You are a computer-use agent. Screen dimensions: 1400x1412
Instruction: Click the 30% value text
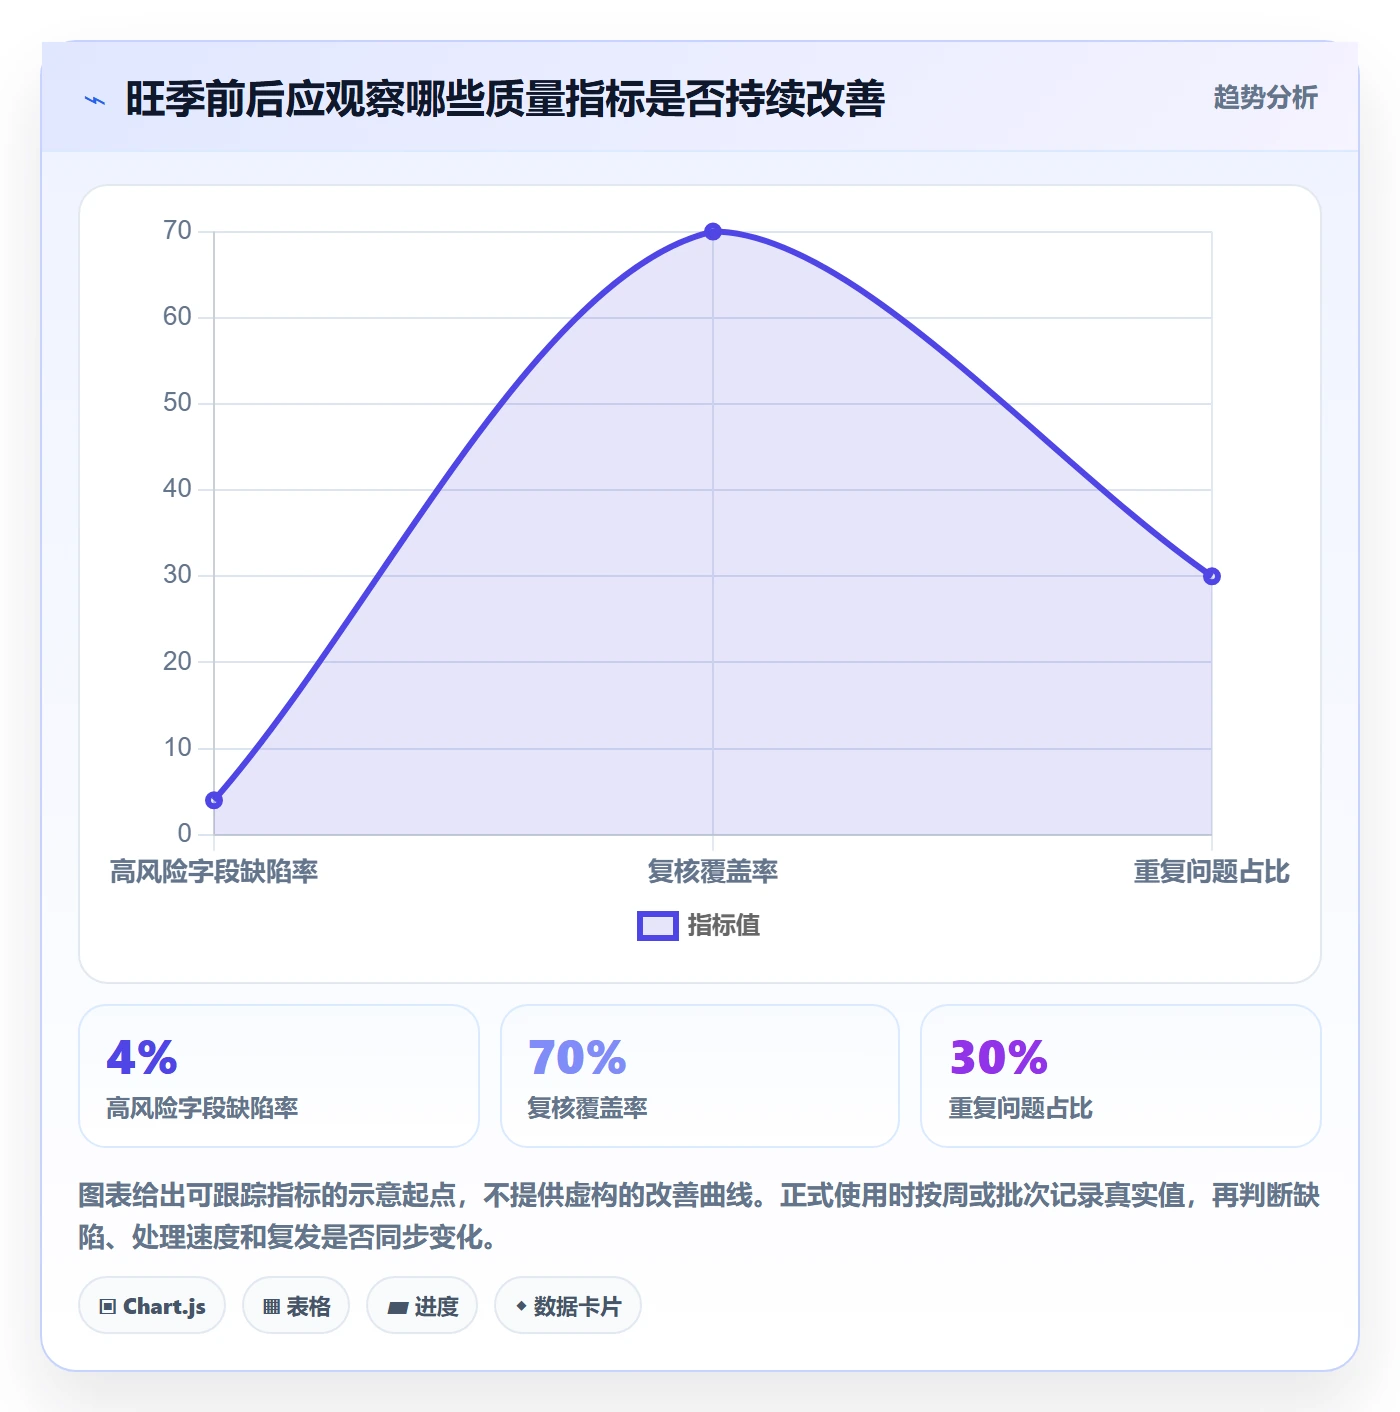pyautogui.click(x=999, y=1058)
